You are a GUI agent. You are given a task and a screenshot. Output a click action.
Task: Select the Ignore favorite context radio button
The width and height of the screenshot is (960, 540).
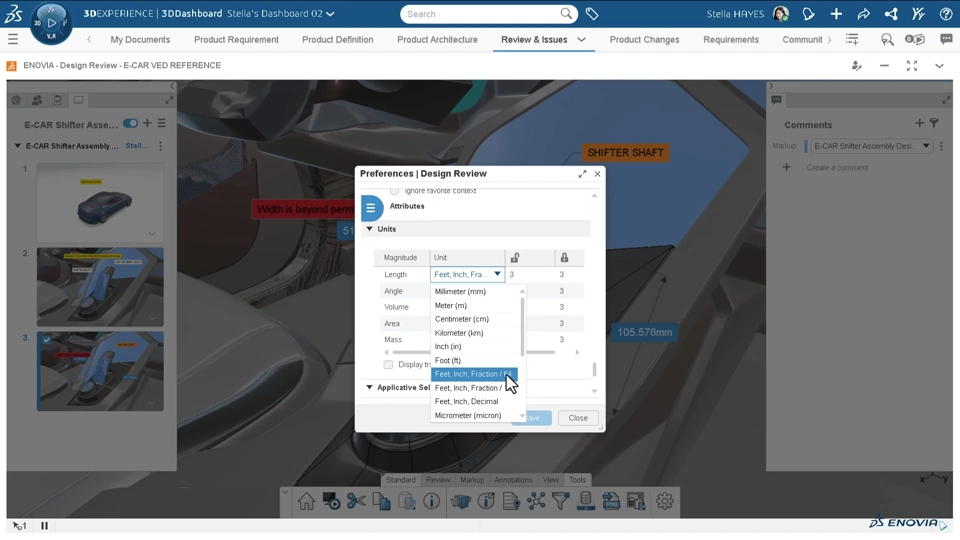coord(394,191)
